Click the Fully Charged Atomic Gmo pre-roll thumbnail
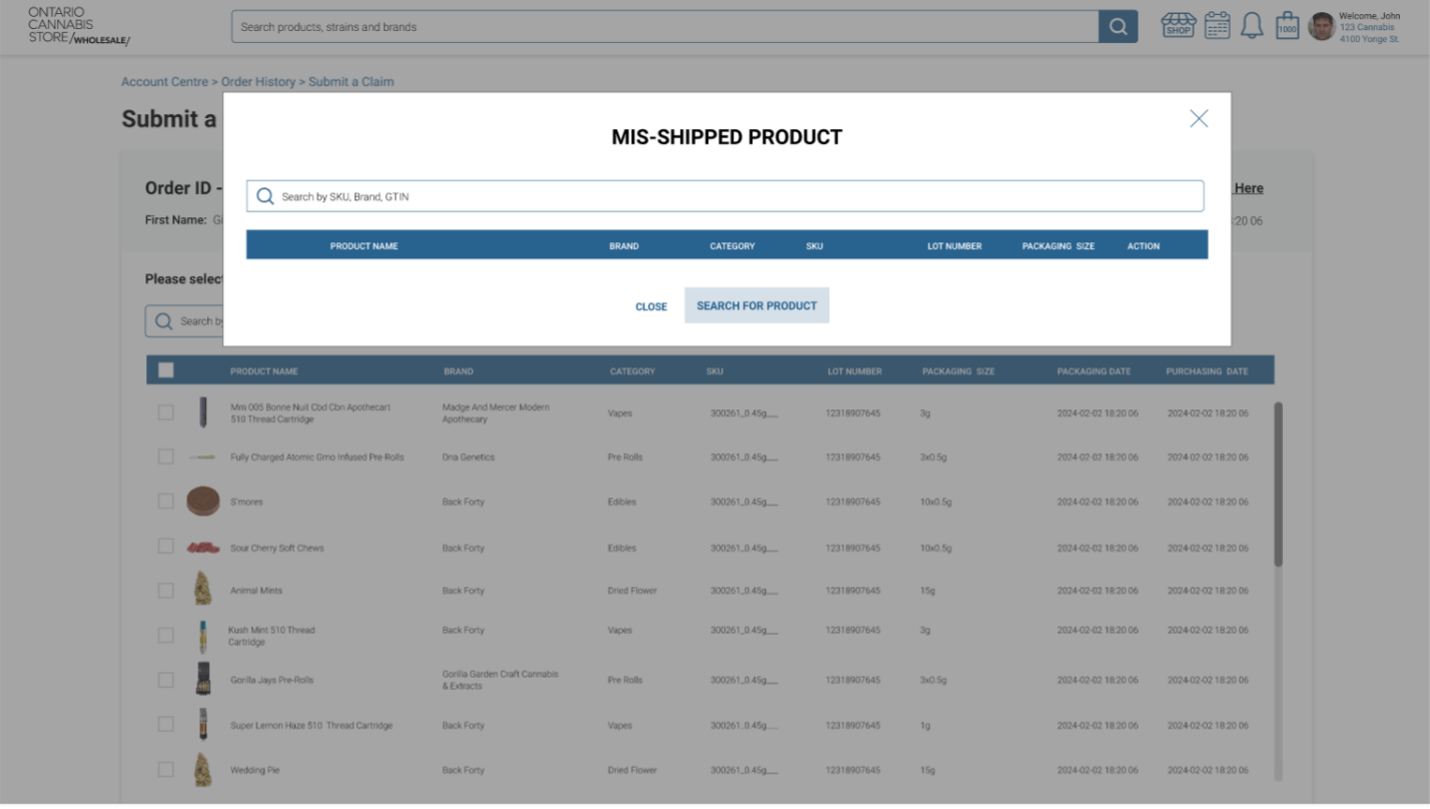The height and width of the screenshot is (809, 1430). [x=203, y=457]
